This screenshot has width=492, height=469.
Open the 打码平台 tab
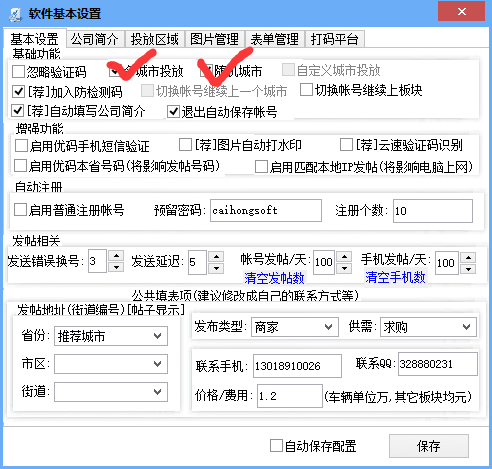pyautogui.click(x=334, y=39)
